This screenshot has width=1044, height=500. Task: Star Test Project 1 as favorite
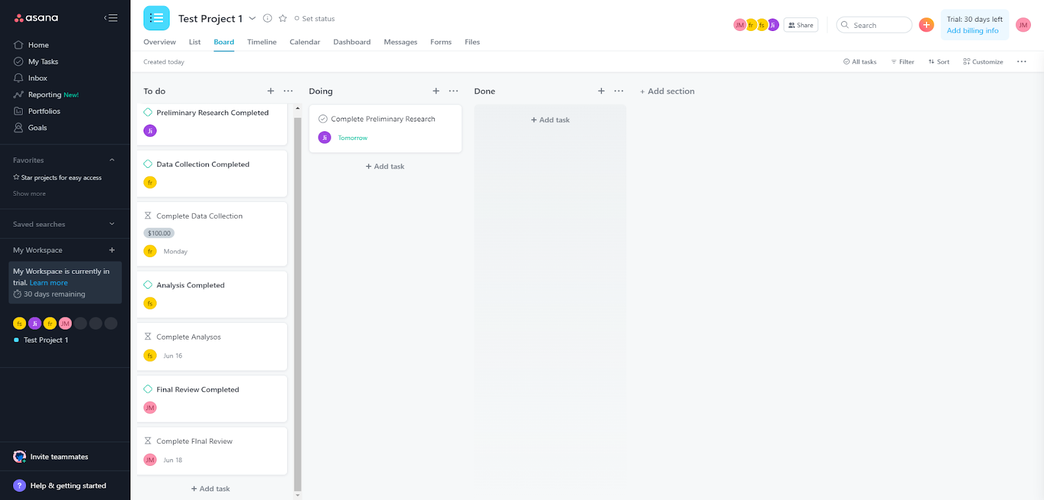282,19
